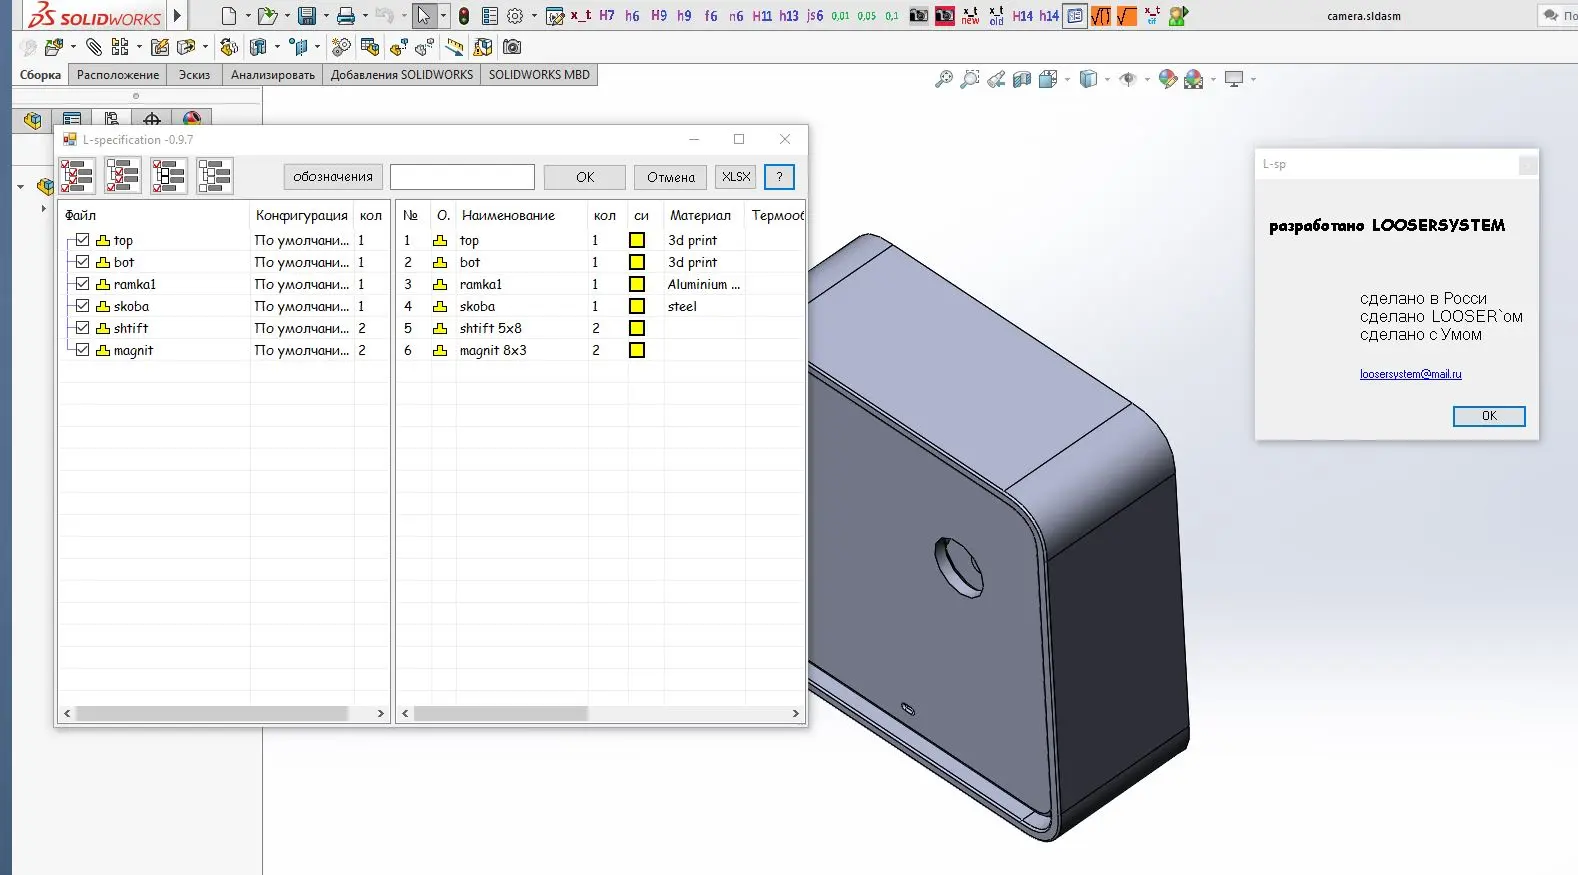Click the question mark help button
This screenshot has height=875, width=1578.
[779, 177]
